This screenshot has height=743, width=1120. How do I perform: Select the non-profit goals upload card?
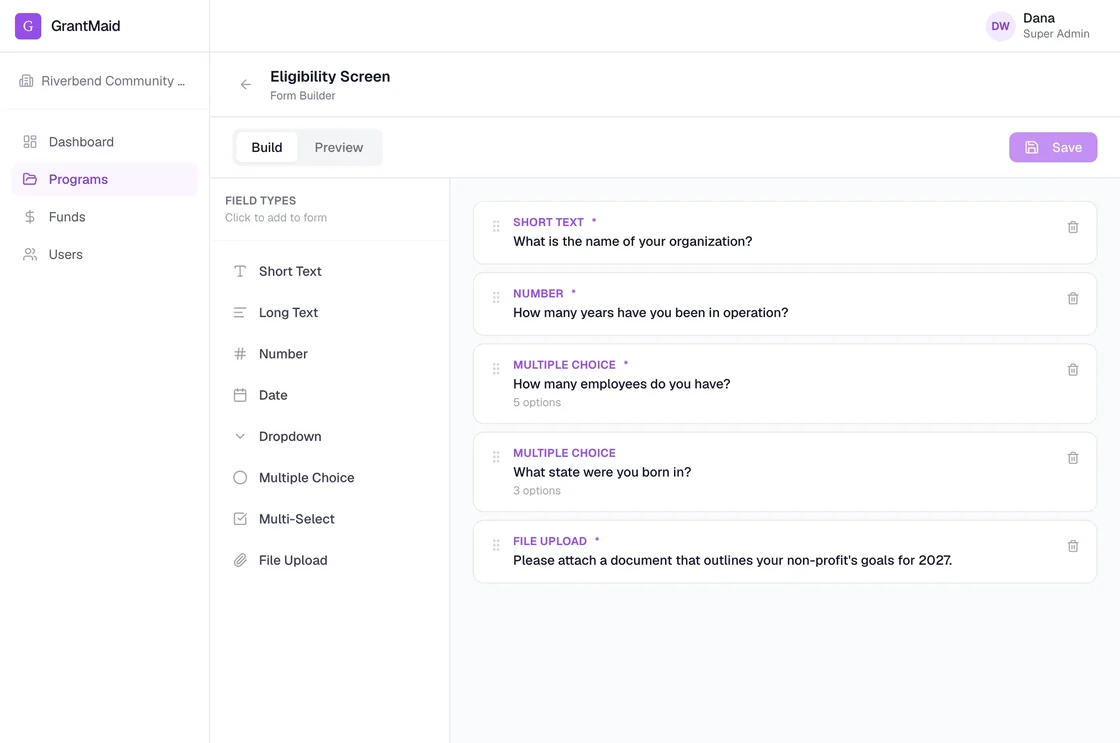[784, 552]
